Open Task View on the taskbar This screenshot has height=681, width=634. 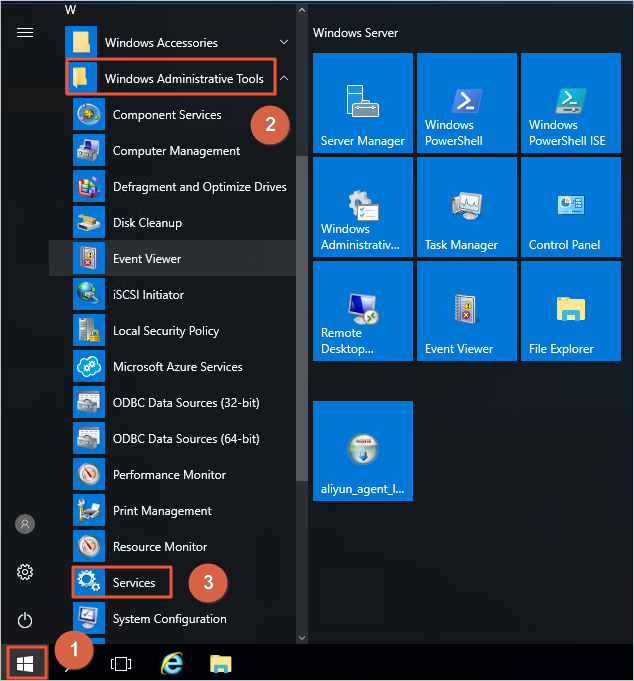(x=121, y=664)
